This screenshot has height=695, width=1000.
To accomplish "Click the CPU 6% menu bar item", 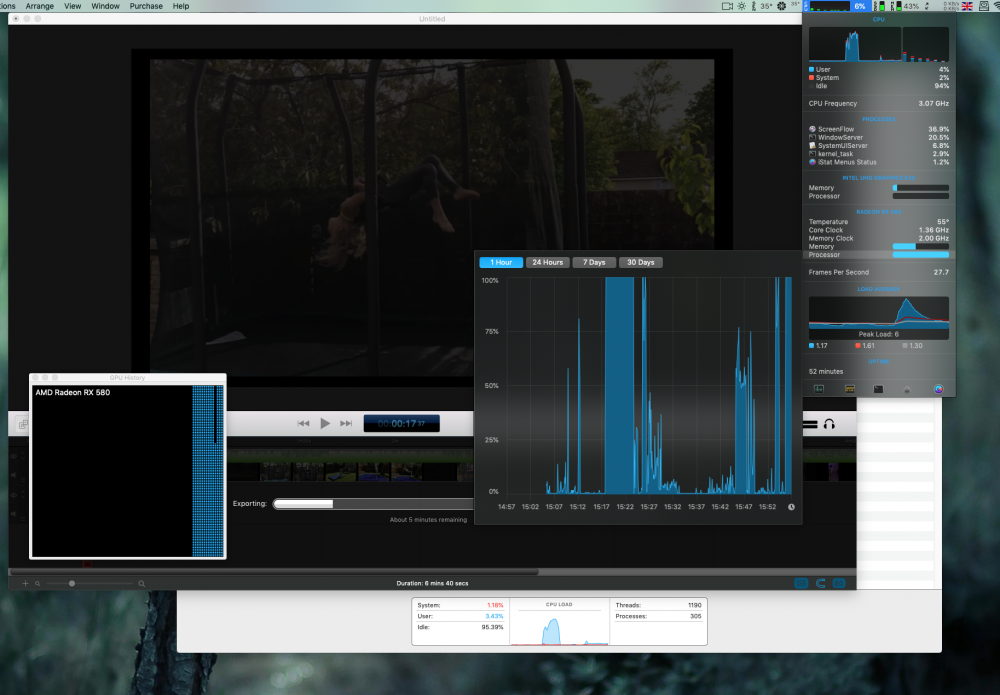I will [838, 6].
